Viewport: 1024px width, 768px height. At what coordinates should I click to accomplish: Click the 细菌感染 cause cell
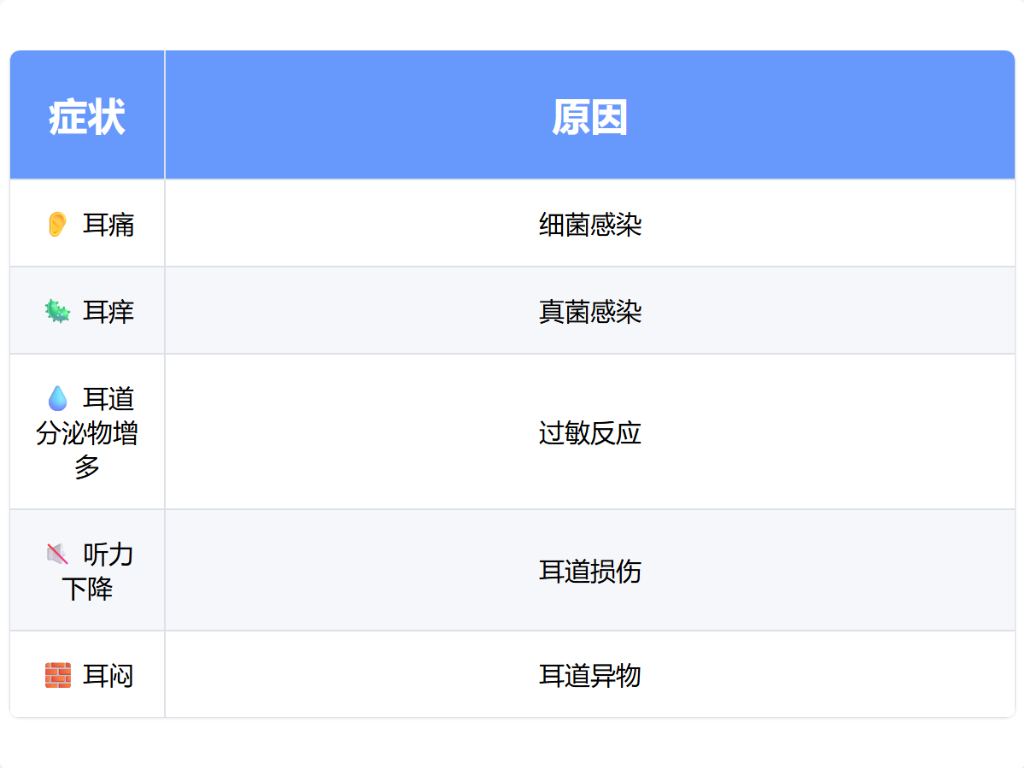(x=590, y=224)
